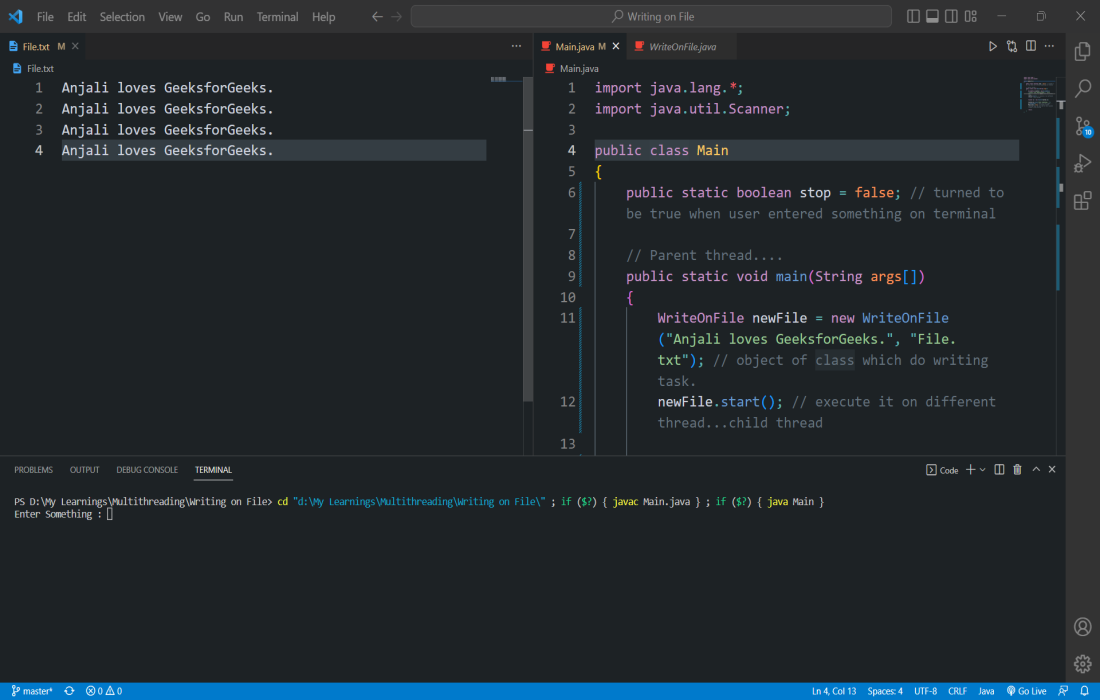This screenshot has width=1100, height=700.
Task: Open the Extensions view
Action: tap(1082, 201)
